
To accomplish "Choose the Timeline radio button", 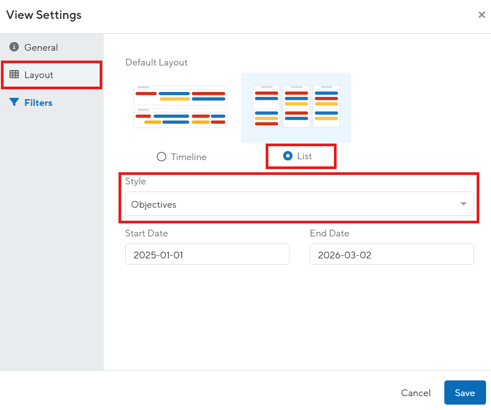I will click(x=161, y=157).
